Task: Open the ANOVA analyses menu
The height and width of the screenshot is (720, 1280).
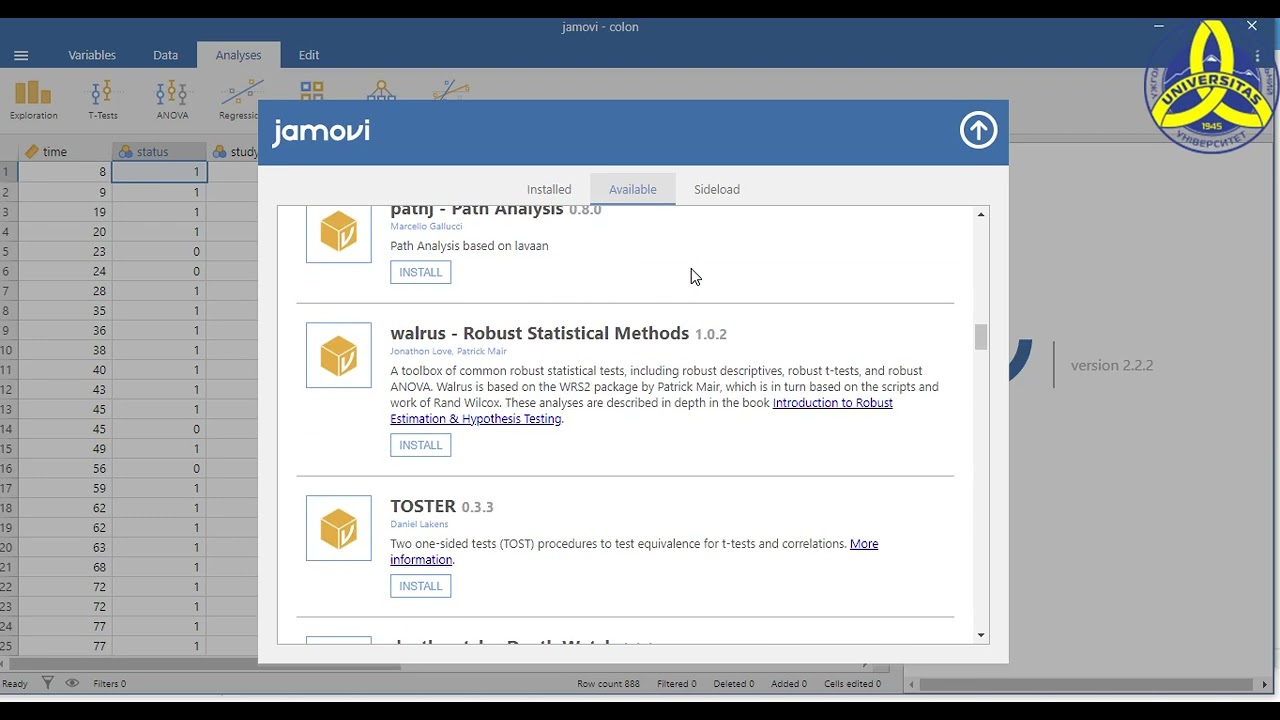Action: tap(172, 100)
